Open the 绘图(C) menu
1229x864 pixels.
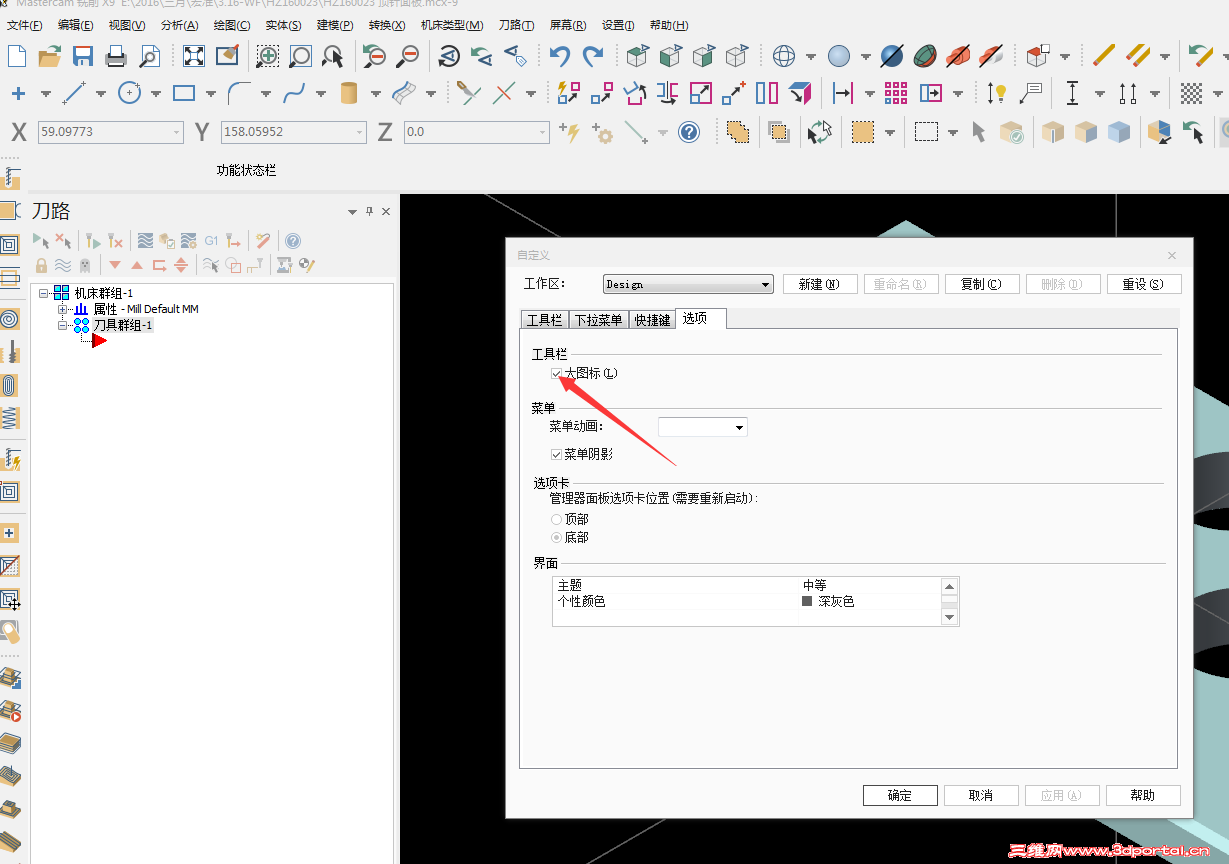coord(232,25)
